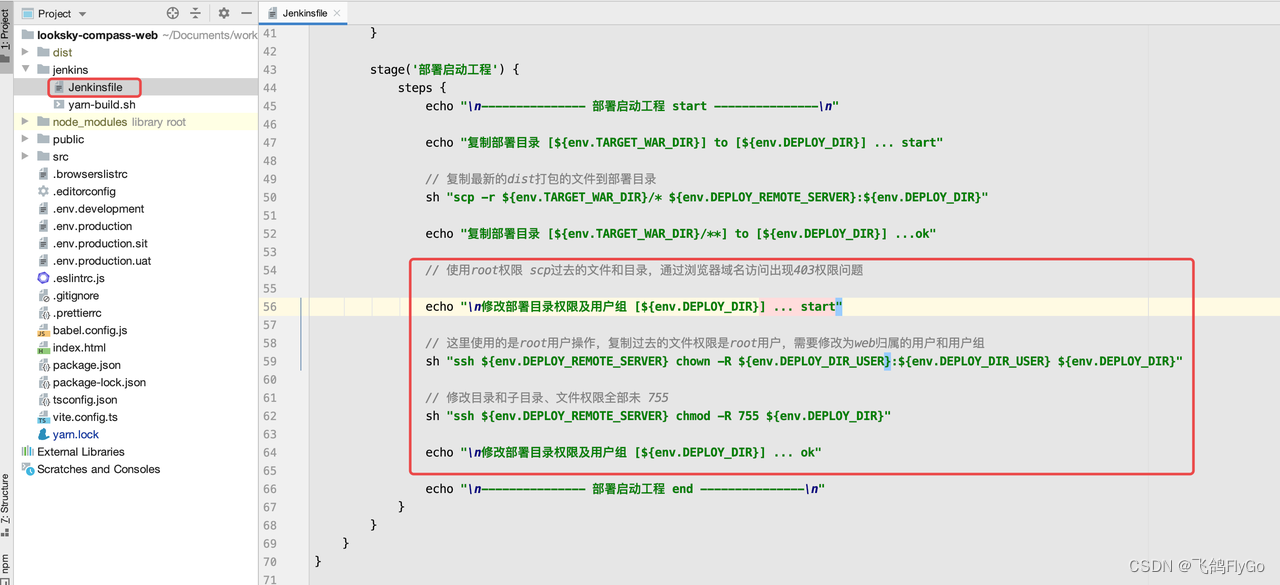This screenshot has height=585, width=1280.
Task: Click the .editorconfig gear file icon
Action: click(43, 191)
